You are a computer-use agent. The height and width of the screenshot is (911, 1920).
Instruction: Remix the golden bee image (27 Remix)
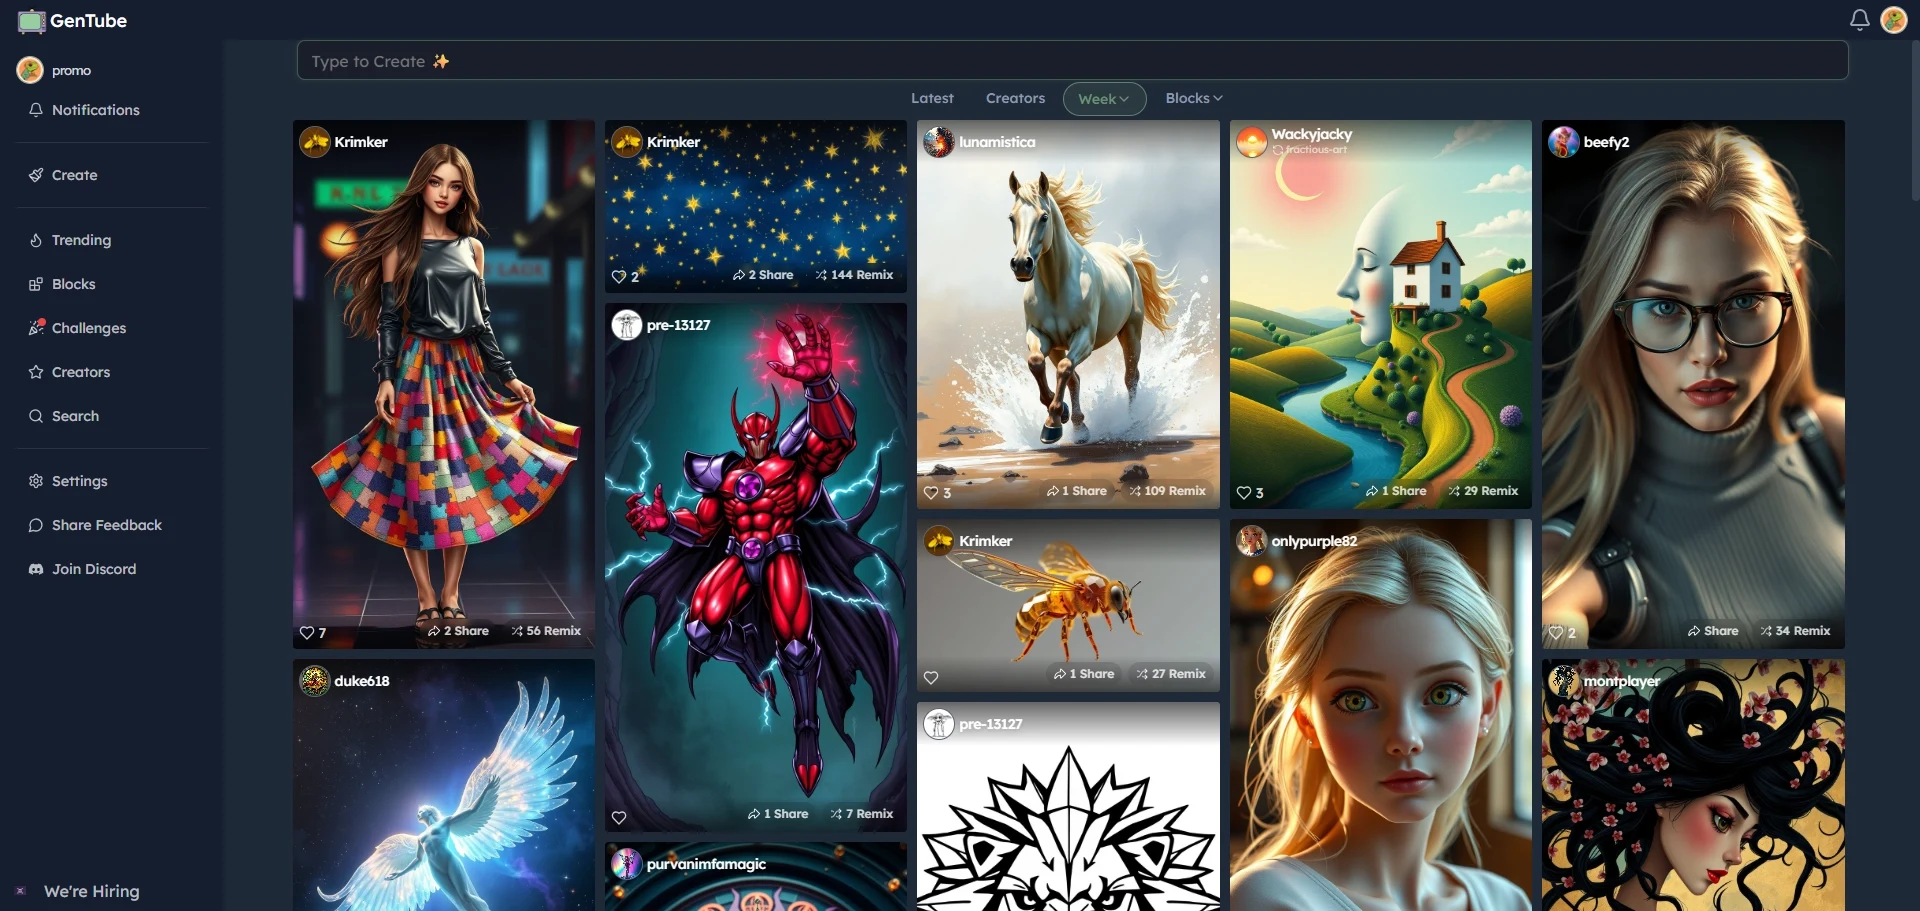(1171, 674)
